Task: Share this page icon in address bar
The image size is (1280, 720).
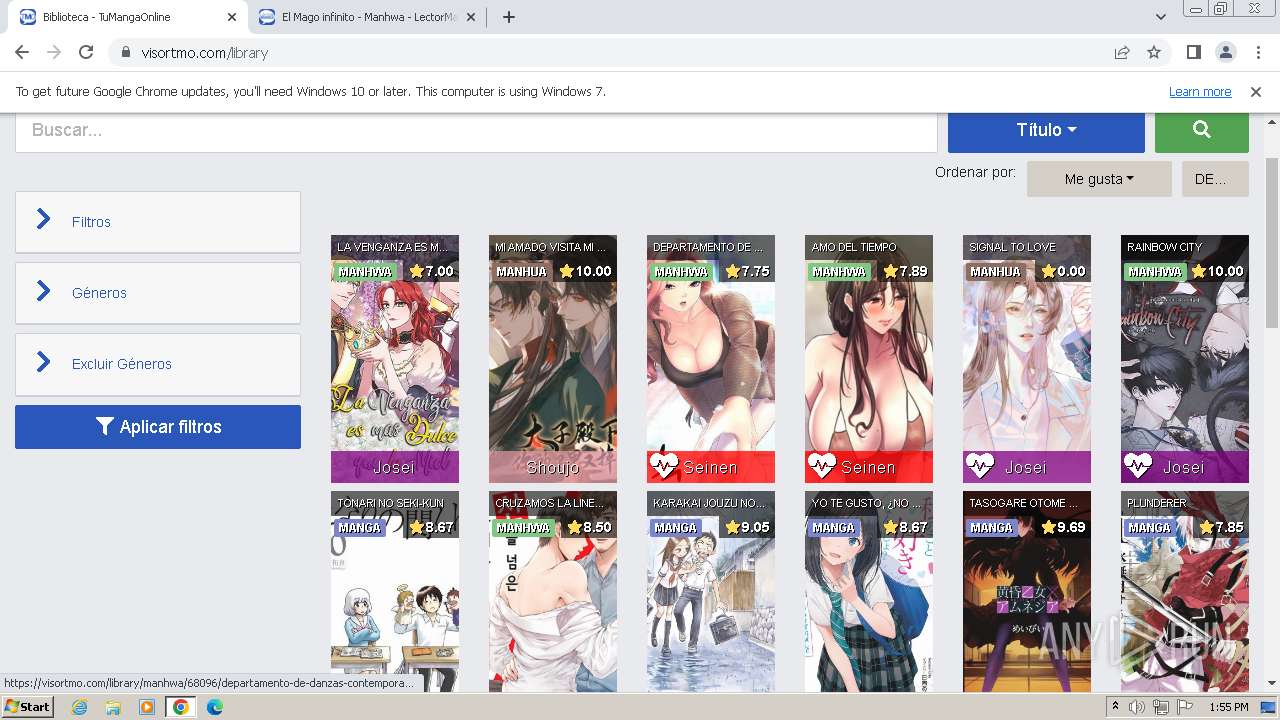Action: (x=1122, y=53)
